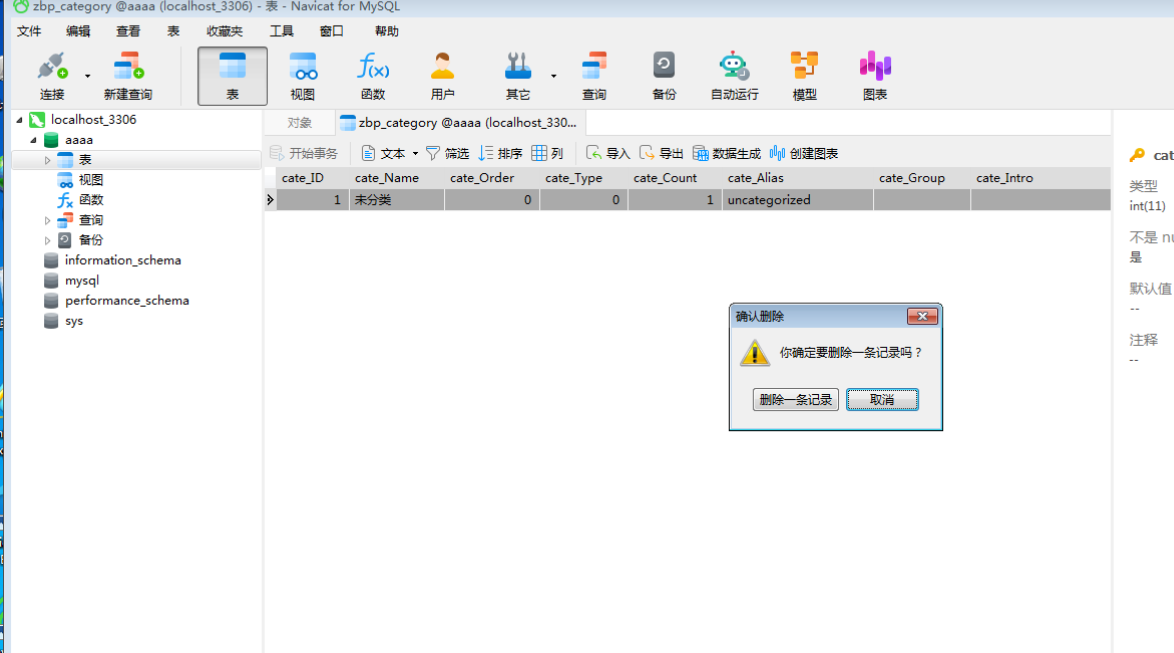Click the cate_ID column header
The width and height of the screenshot is (1174, 653).
click(x=312, y=177)
